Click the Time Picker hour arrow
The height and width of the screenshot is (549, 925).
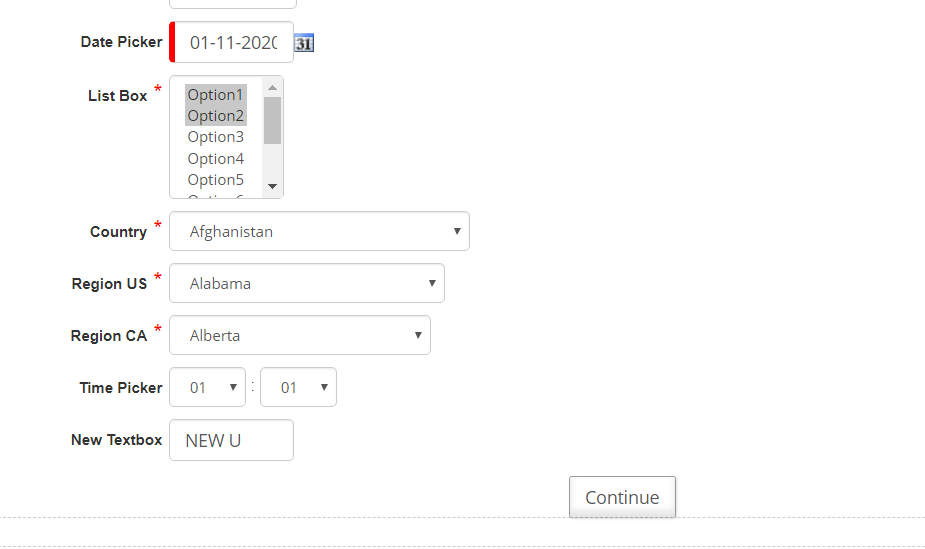click(x=233, y=387)
